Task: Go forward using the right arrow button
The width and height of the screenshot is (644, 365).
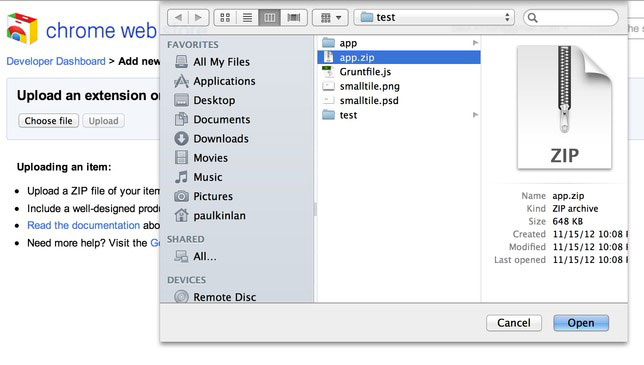Action: 199,18
